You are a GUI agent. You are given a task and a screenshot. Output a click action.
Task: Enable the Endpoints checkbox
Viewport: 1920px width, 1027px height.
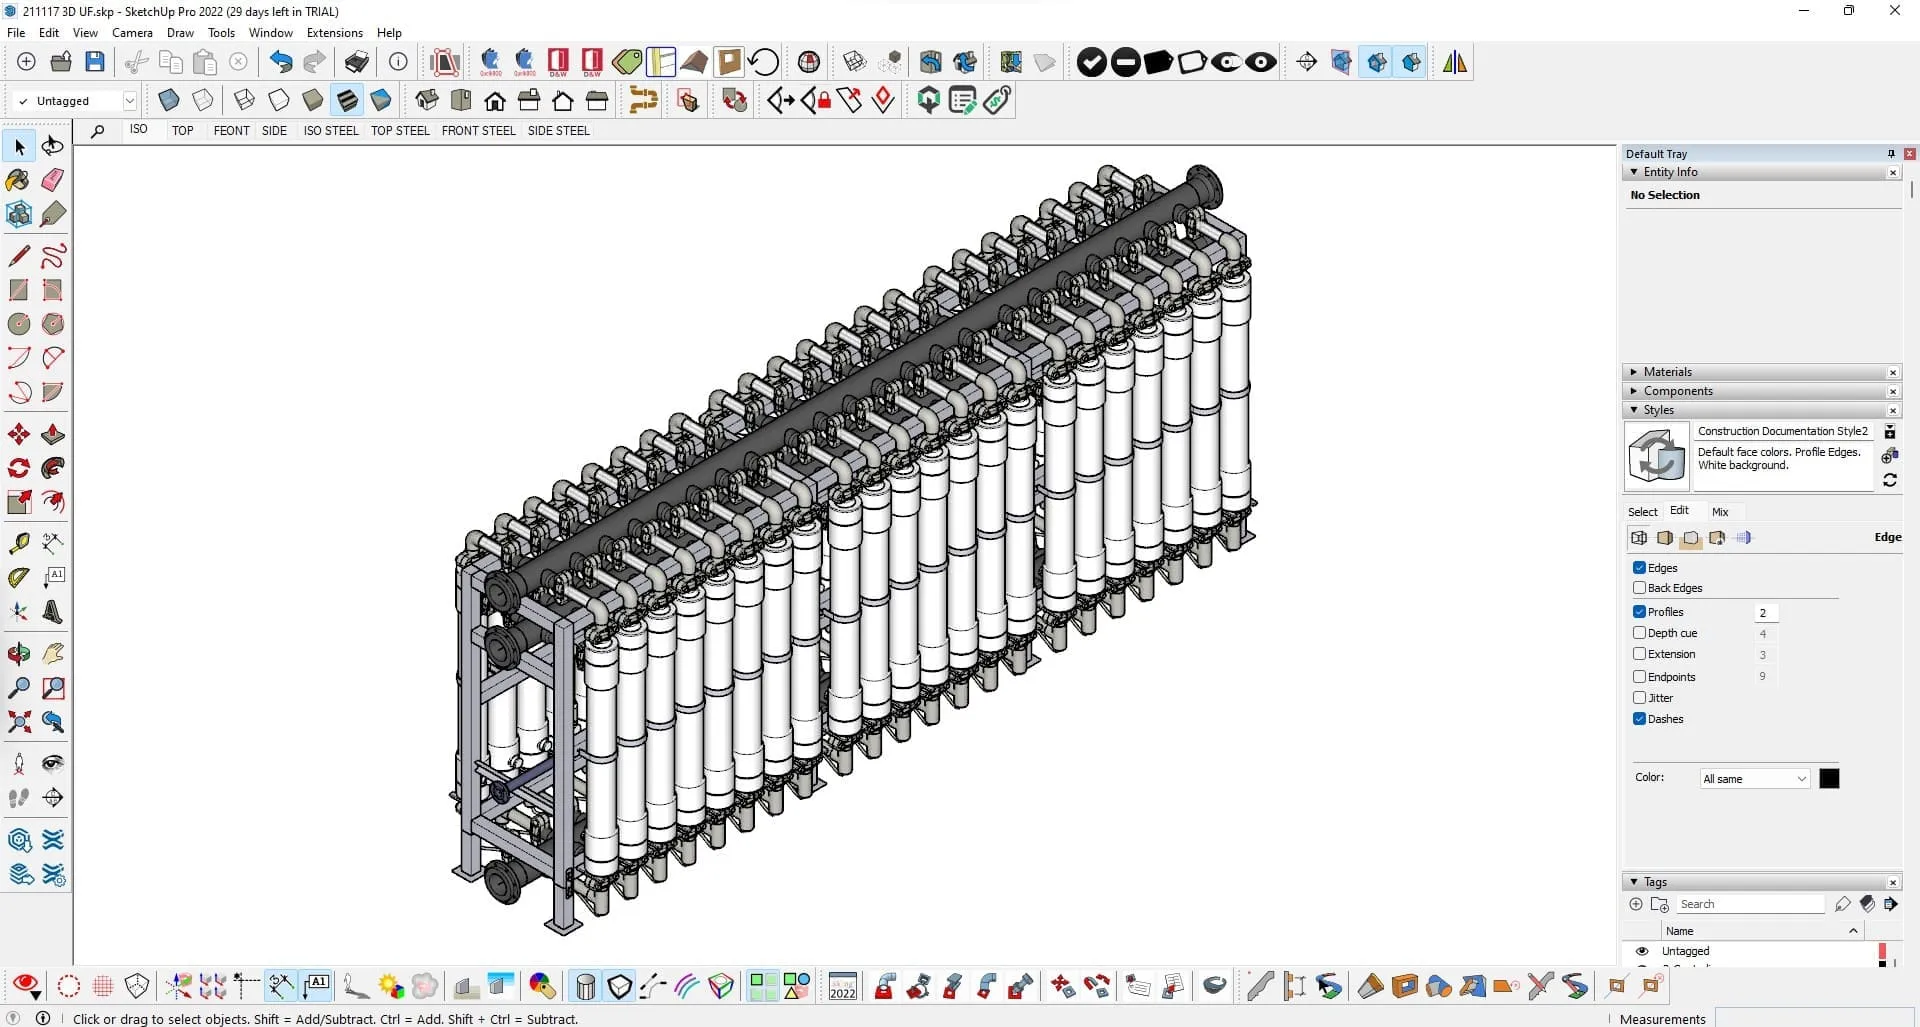(x=1639, y=677)
